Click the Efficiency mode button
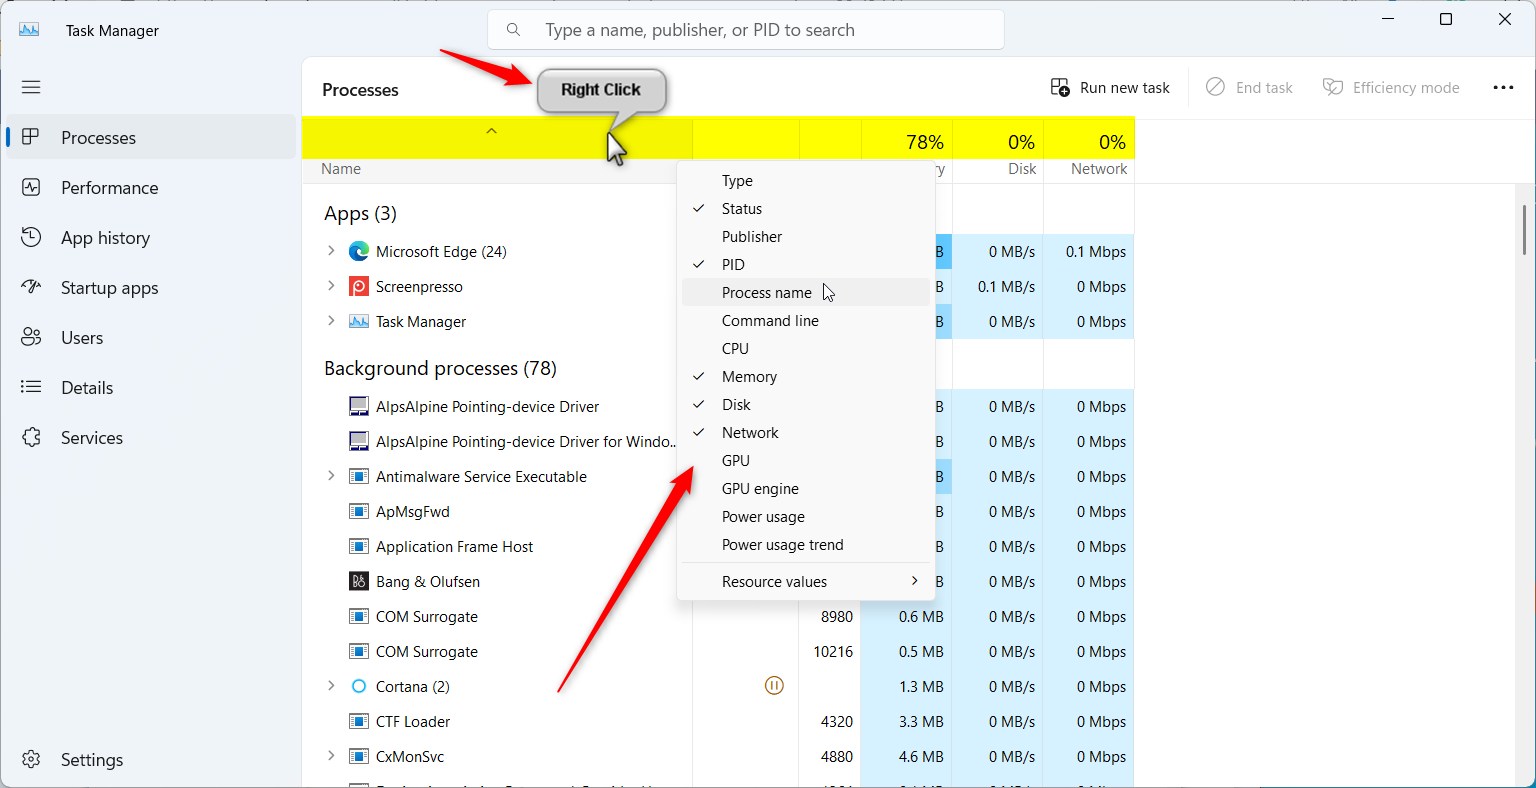The image size is (1536, 788). click(1391, 87)
